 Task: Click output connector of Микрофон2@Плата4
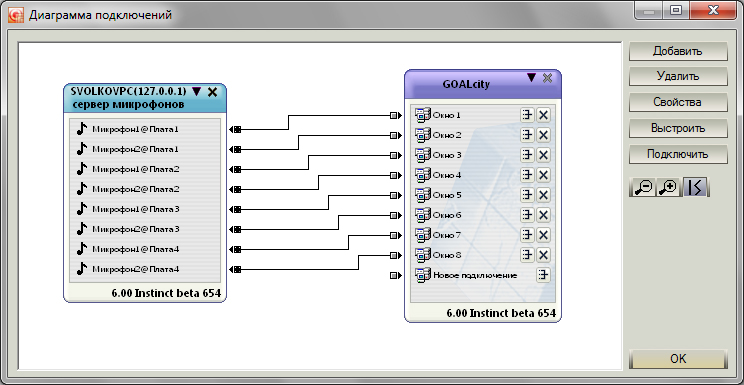click(x=235, y=269)
